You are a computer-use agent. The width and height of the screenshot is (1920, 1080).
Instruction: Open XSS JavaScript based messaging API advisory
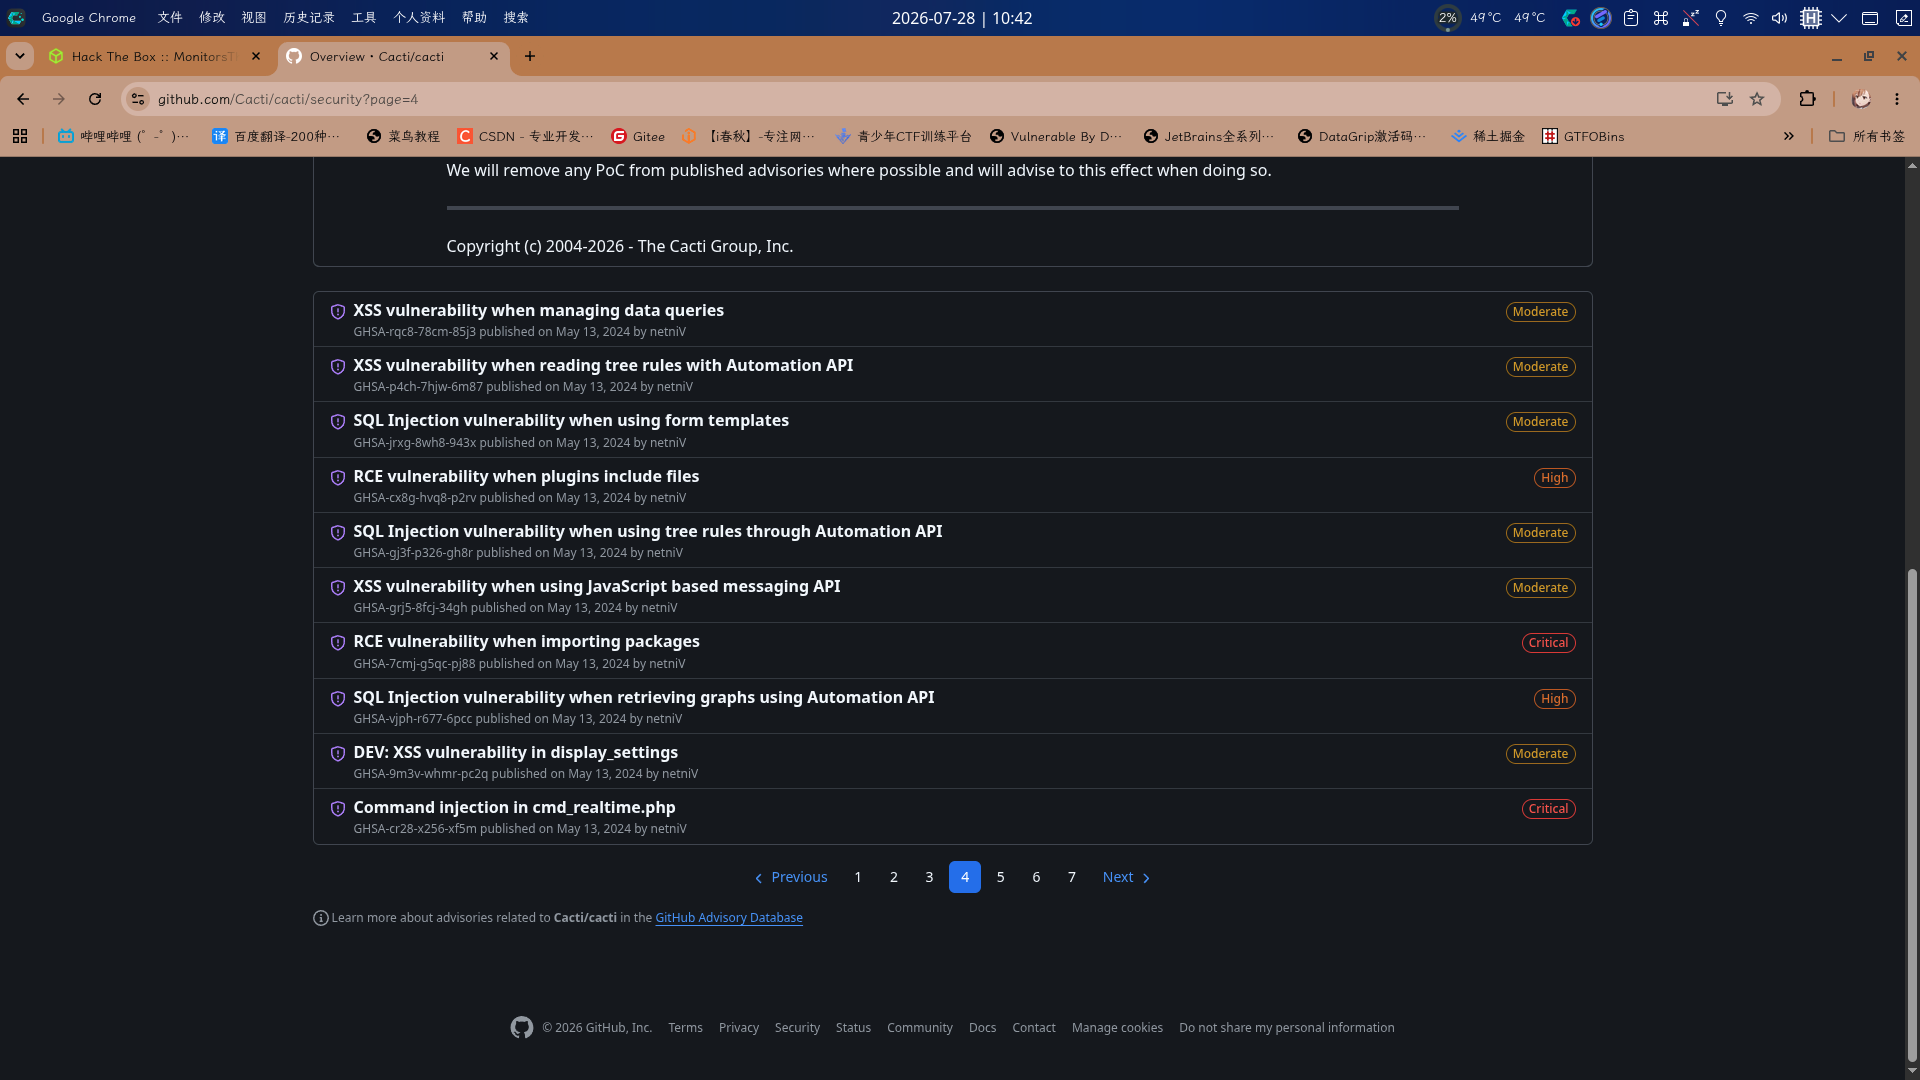click(596, 586)
